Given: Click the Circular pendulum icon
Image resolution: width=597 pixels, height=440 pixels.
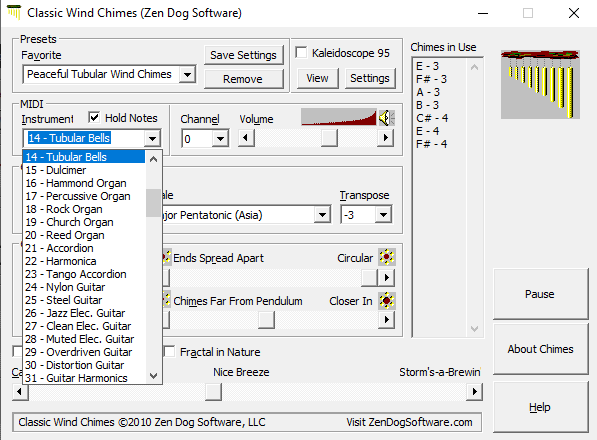Looking at the screenshot, I should (386, 257).
